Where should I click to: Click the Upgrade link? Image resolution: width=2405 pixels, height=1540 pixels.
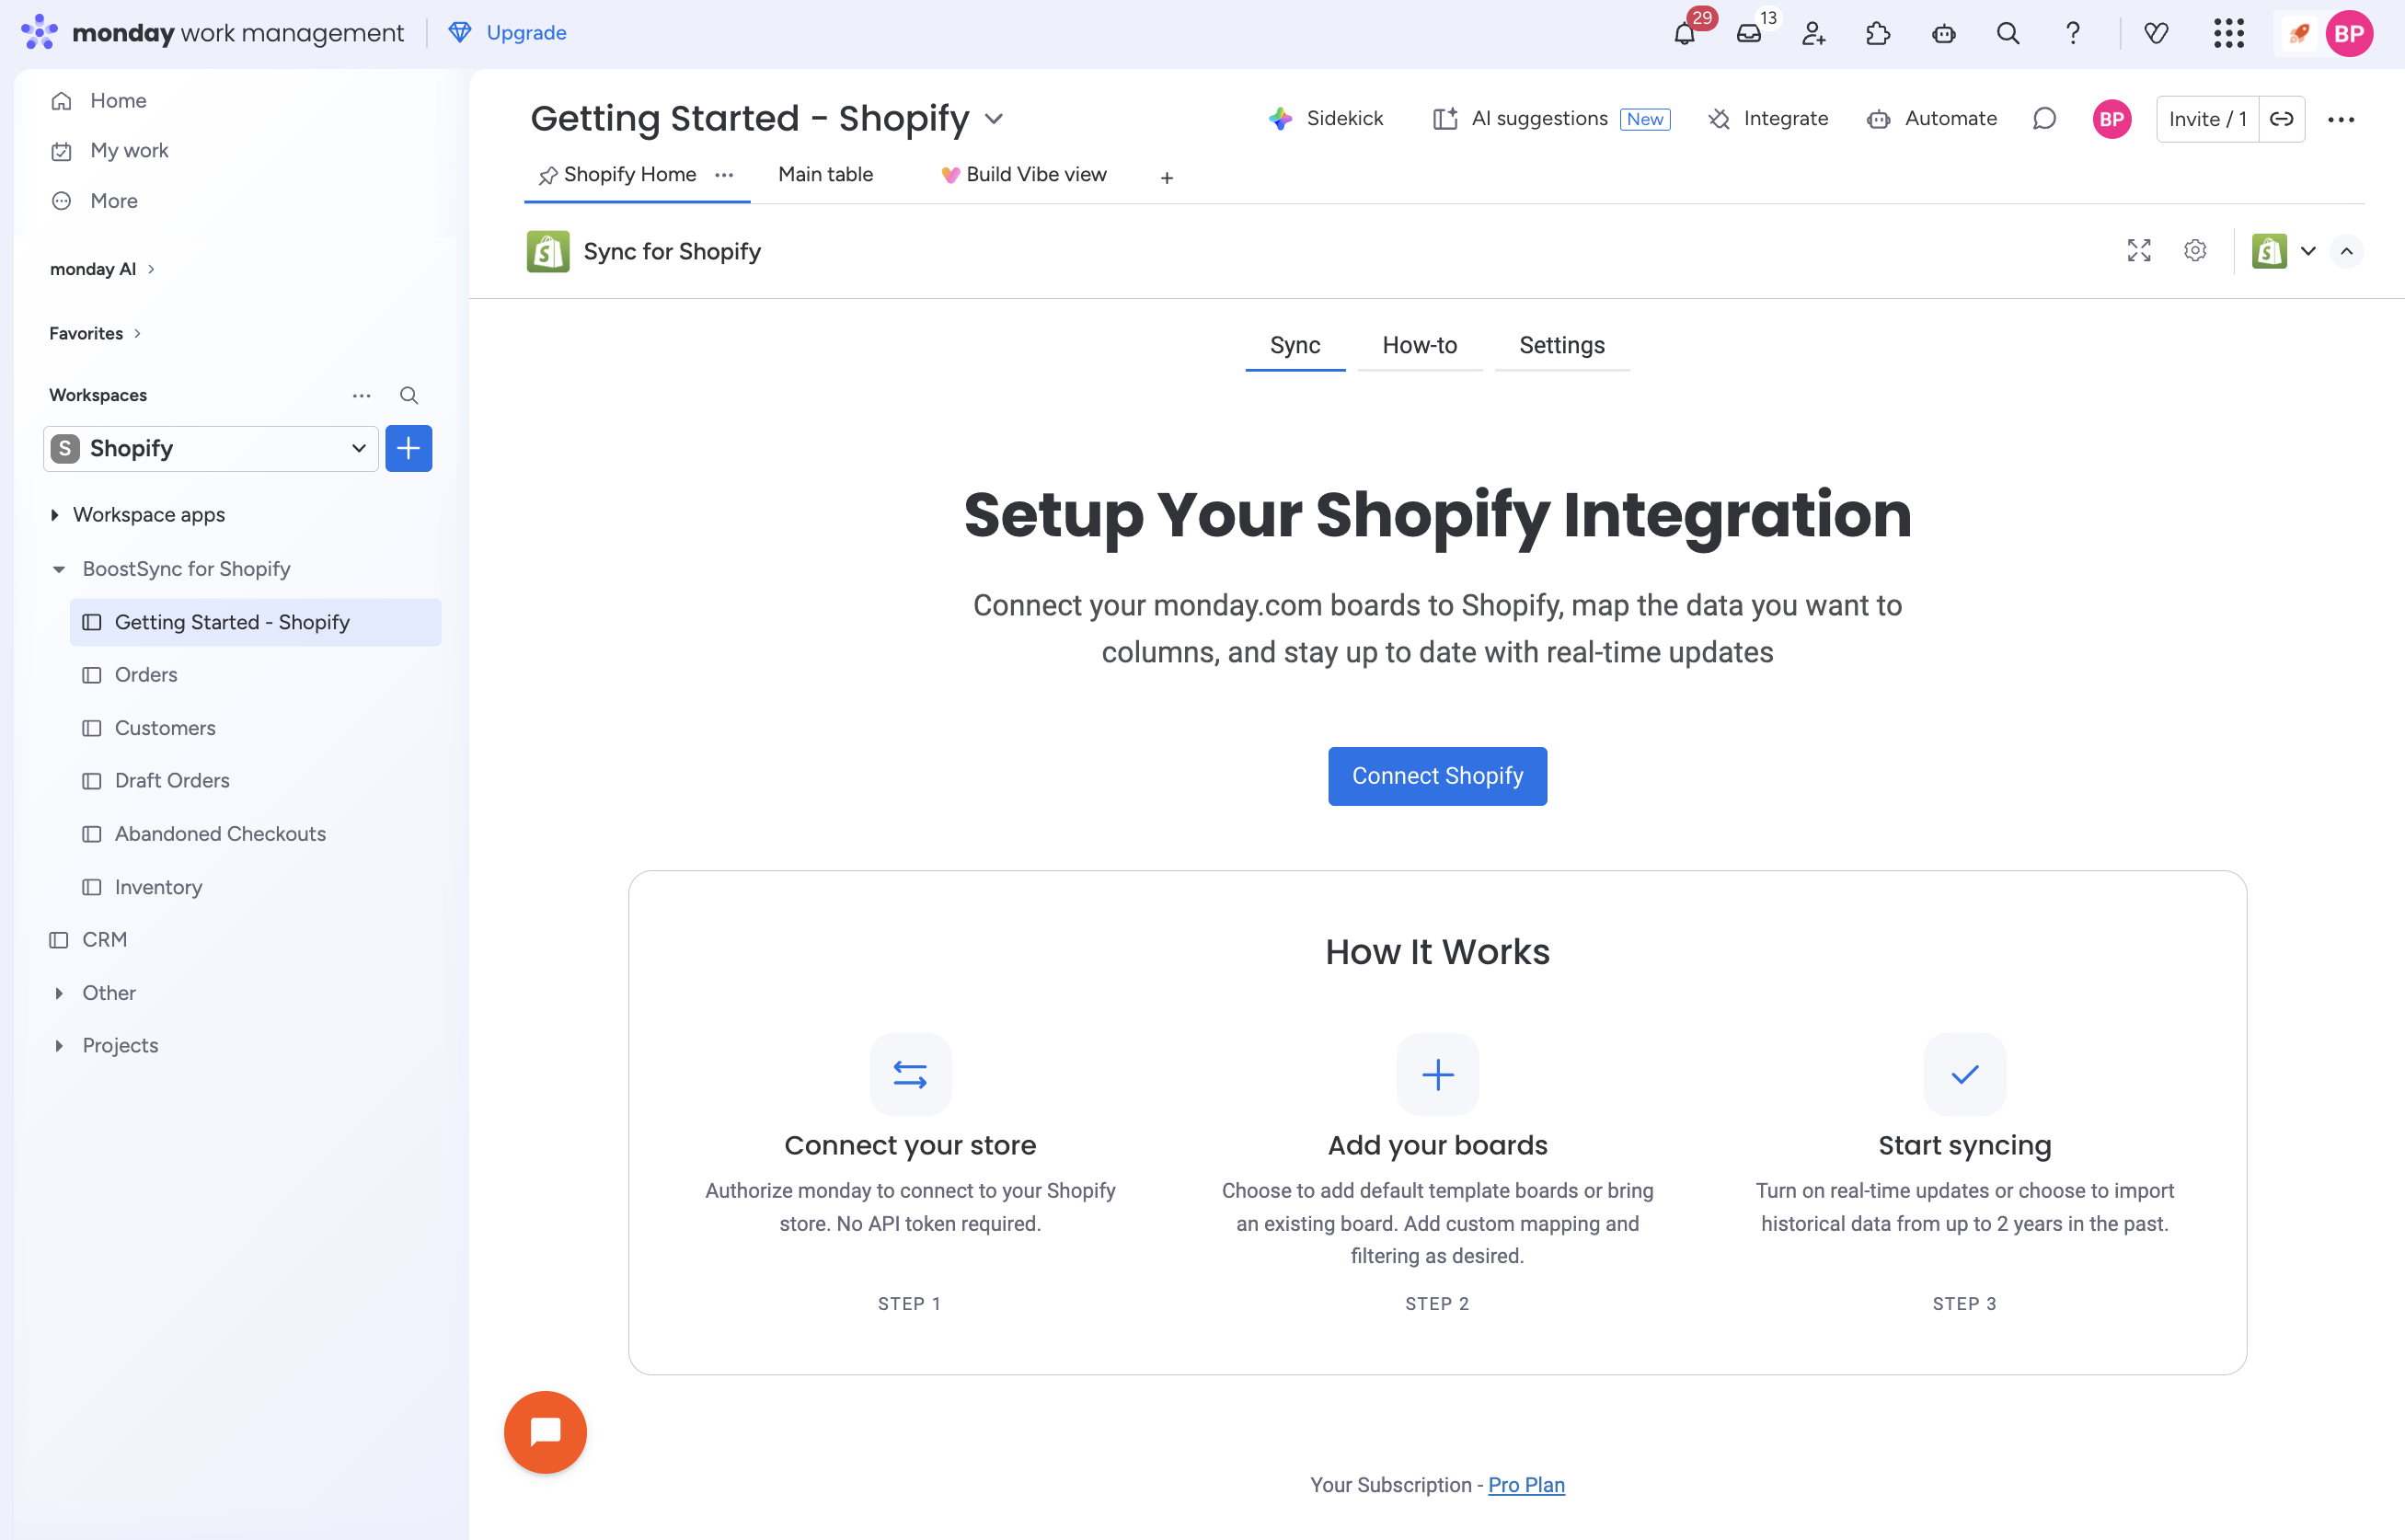click(x=508, y=33)
